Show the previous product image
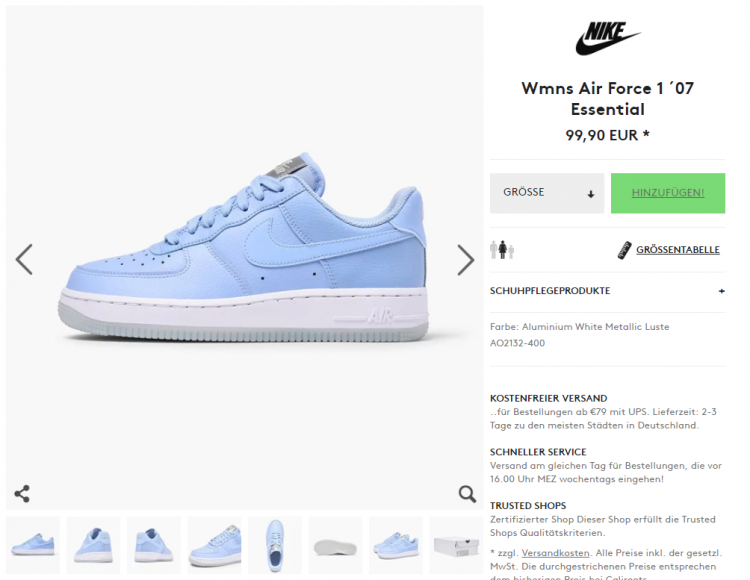The image size is (750, 580). (24, 260)
